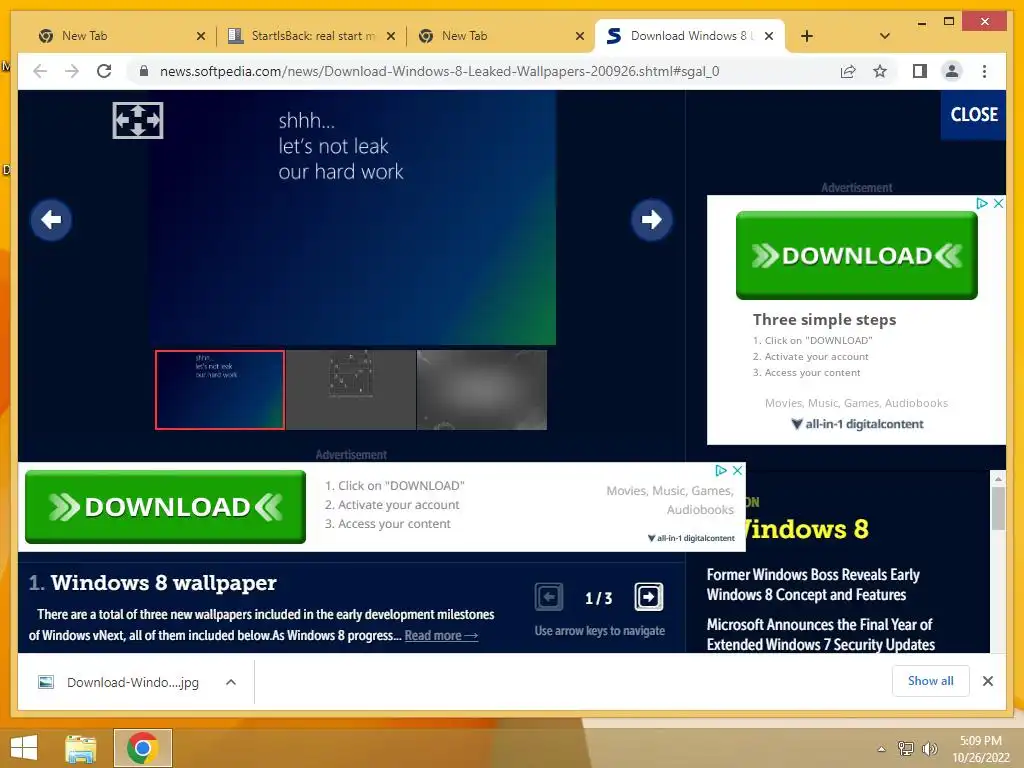The width and height of the screenshot is (1024, 768).
Task: Click the address bar URL field
Action: (x=439, y=71)
